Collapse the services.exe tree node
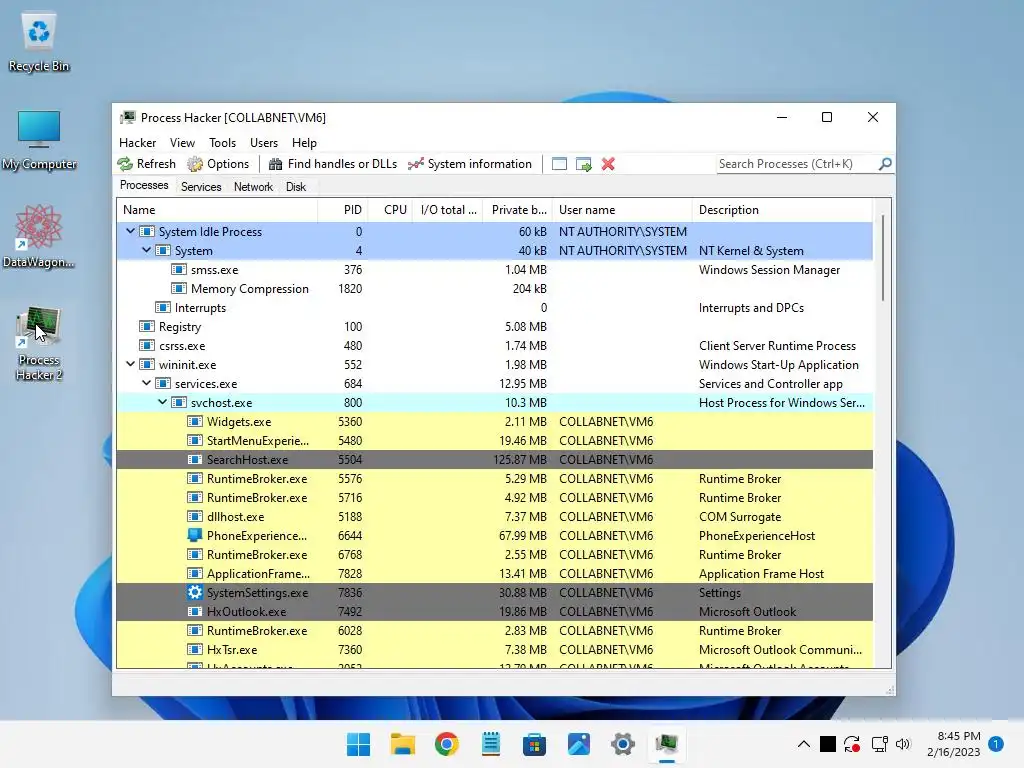The image size is (1024, 768). coord(146,383)
